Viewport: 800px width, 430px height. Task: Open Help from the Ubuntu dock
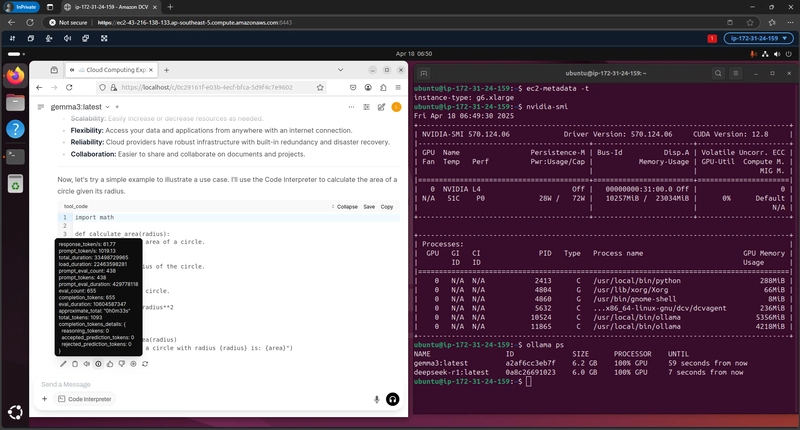[15, 129]
